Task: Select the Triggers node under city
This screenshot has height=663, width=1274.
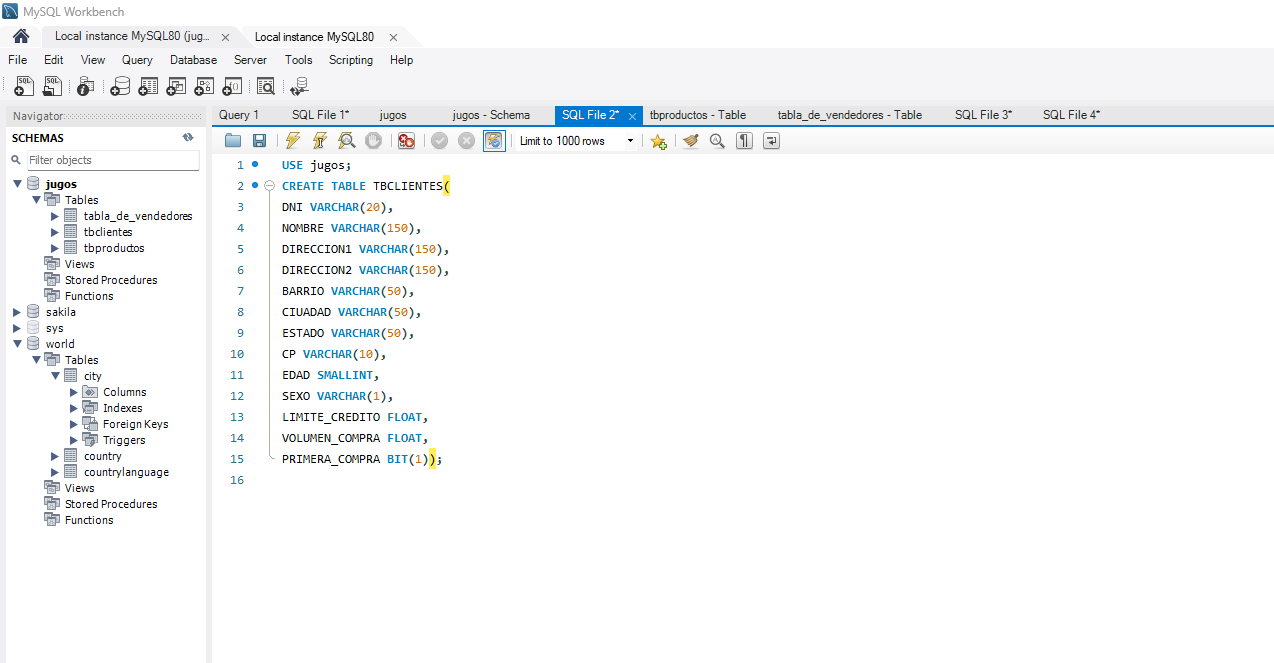Action: (x=124, y=440)
